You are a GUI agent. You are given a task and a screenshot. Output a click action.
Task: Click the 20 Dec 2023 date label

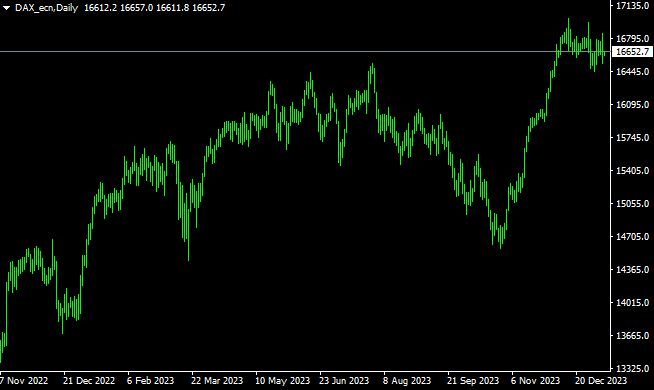601,380
